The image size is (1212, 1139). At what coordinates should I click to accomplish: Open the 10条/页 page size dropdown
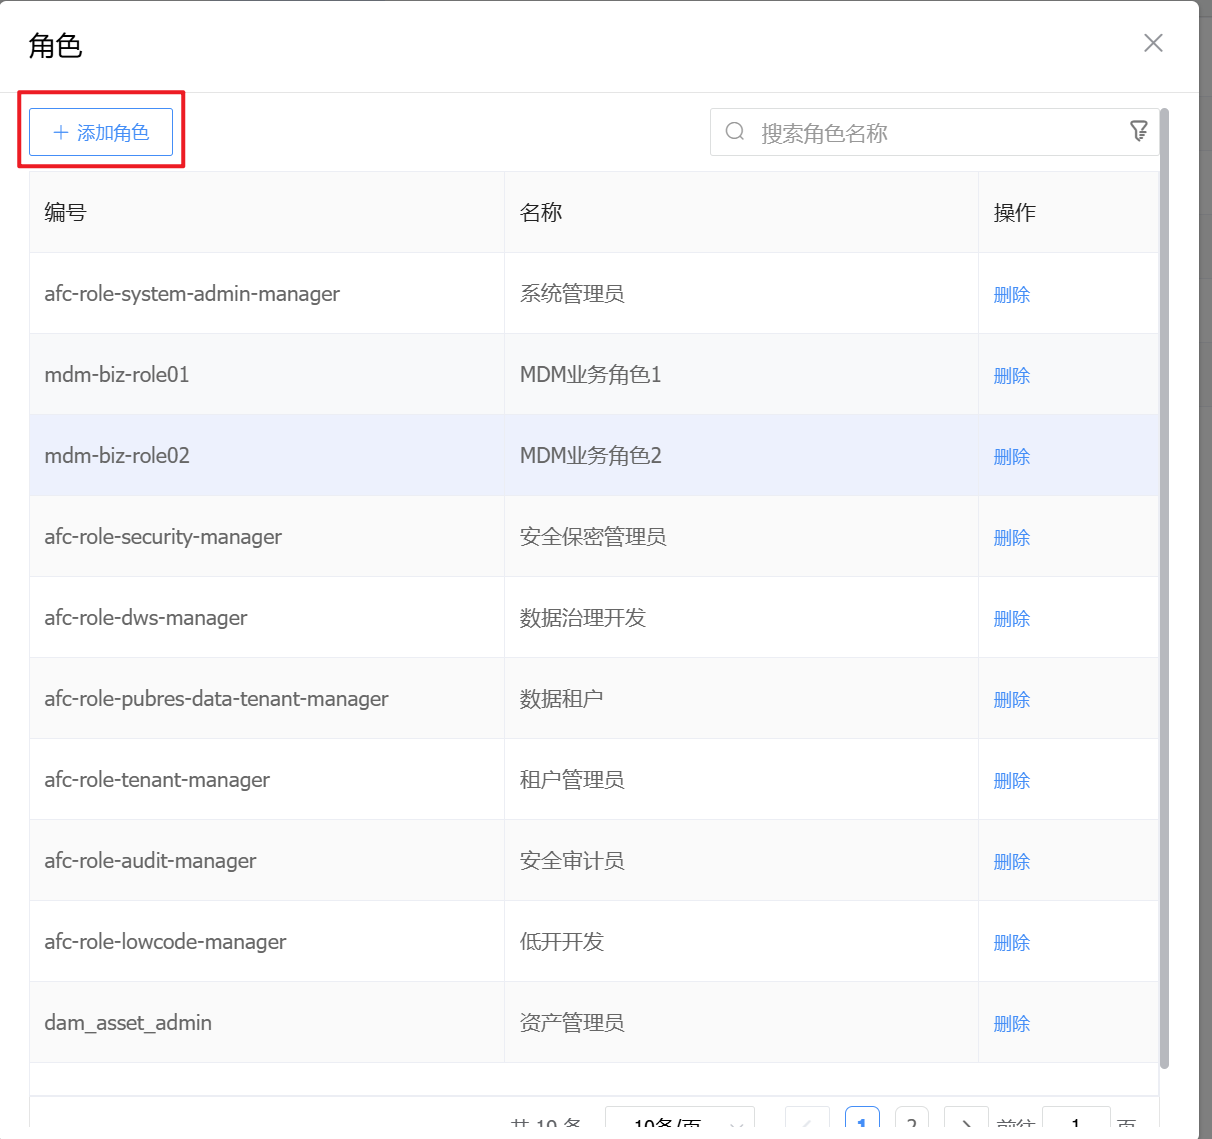[x=680, y=1124]
